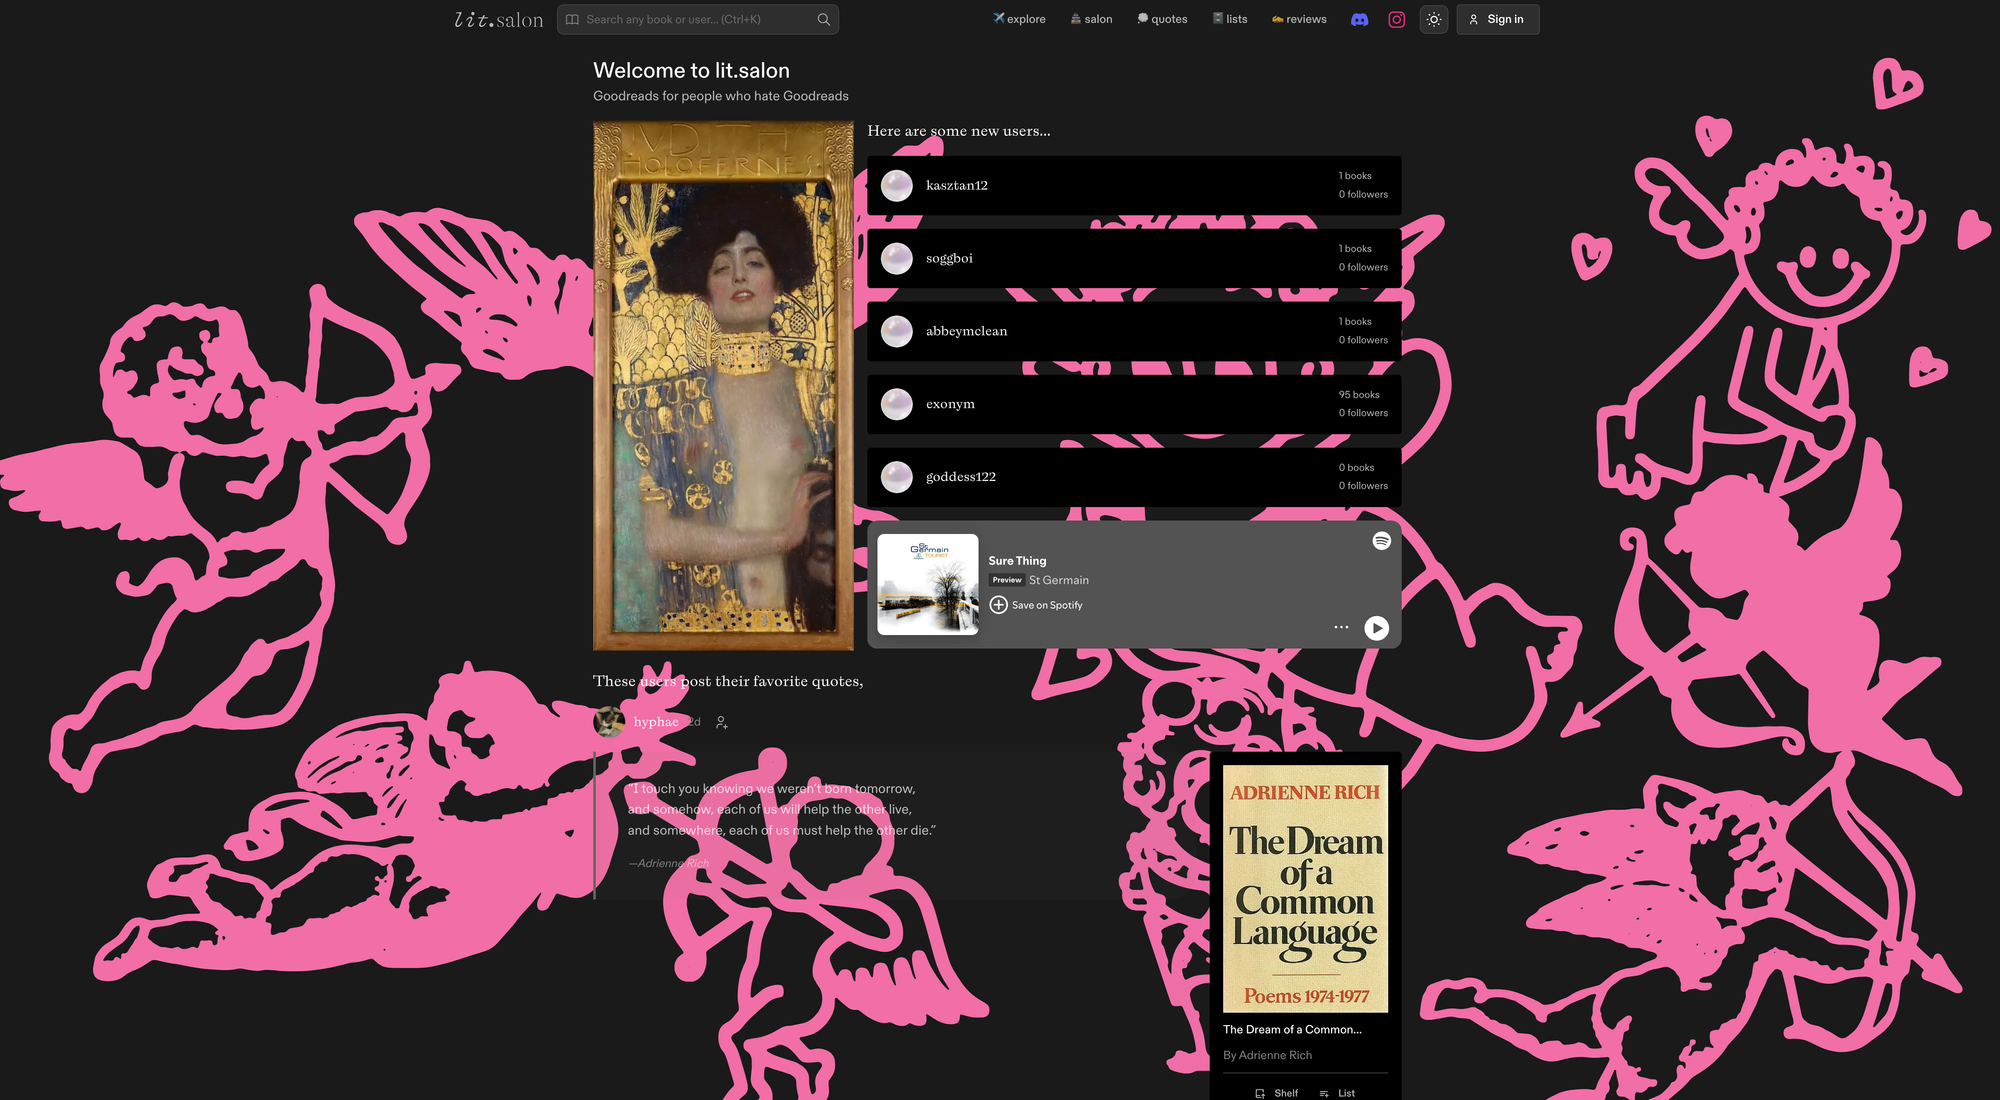Go to the lists page
Image resolution: width=2000 pixels, height=1100 pixels.
click(1230, 19)
